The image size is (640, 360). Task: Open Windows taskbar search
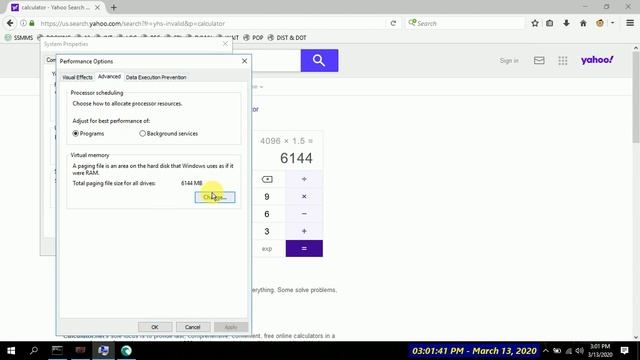(34, 351)
